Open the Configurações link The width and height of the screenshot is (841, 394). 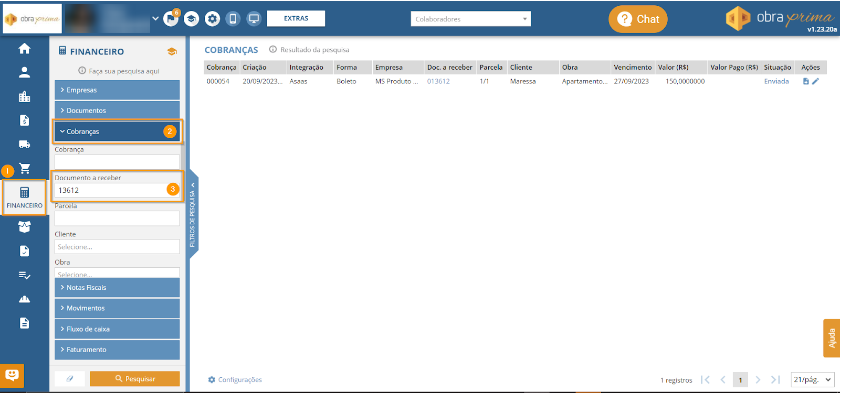click(x=235, y=380)
